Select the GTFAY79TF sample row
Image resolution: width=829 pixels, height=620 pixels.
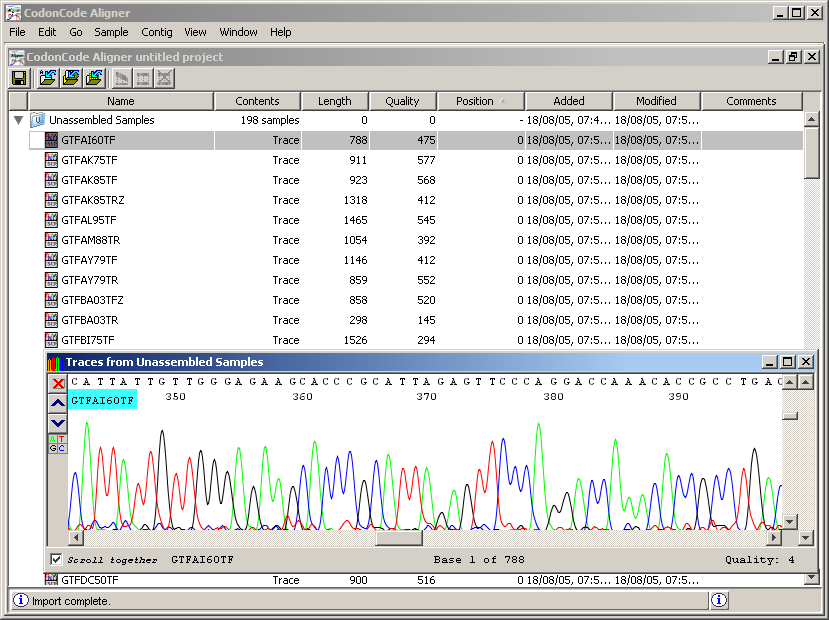pyautogui.click(x=416, y=260)
